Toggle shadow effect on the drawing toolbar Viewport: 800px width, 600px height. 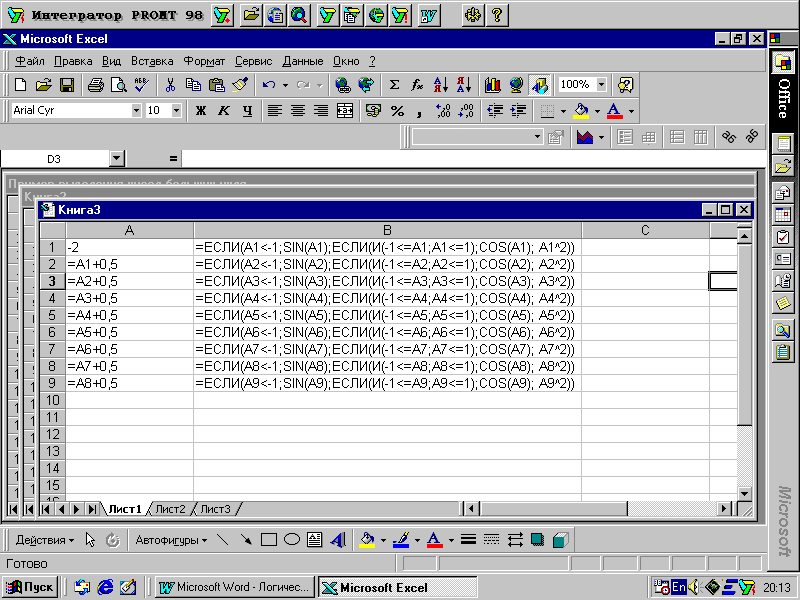click(537, 540)
